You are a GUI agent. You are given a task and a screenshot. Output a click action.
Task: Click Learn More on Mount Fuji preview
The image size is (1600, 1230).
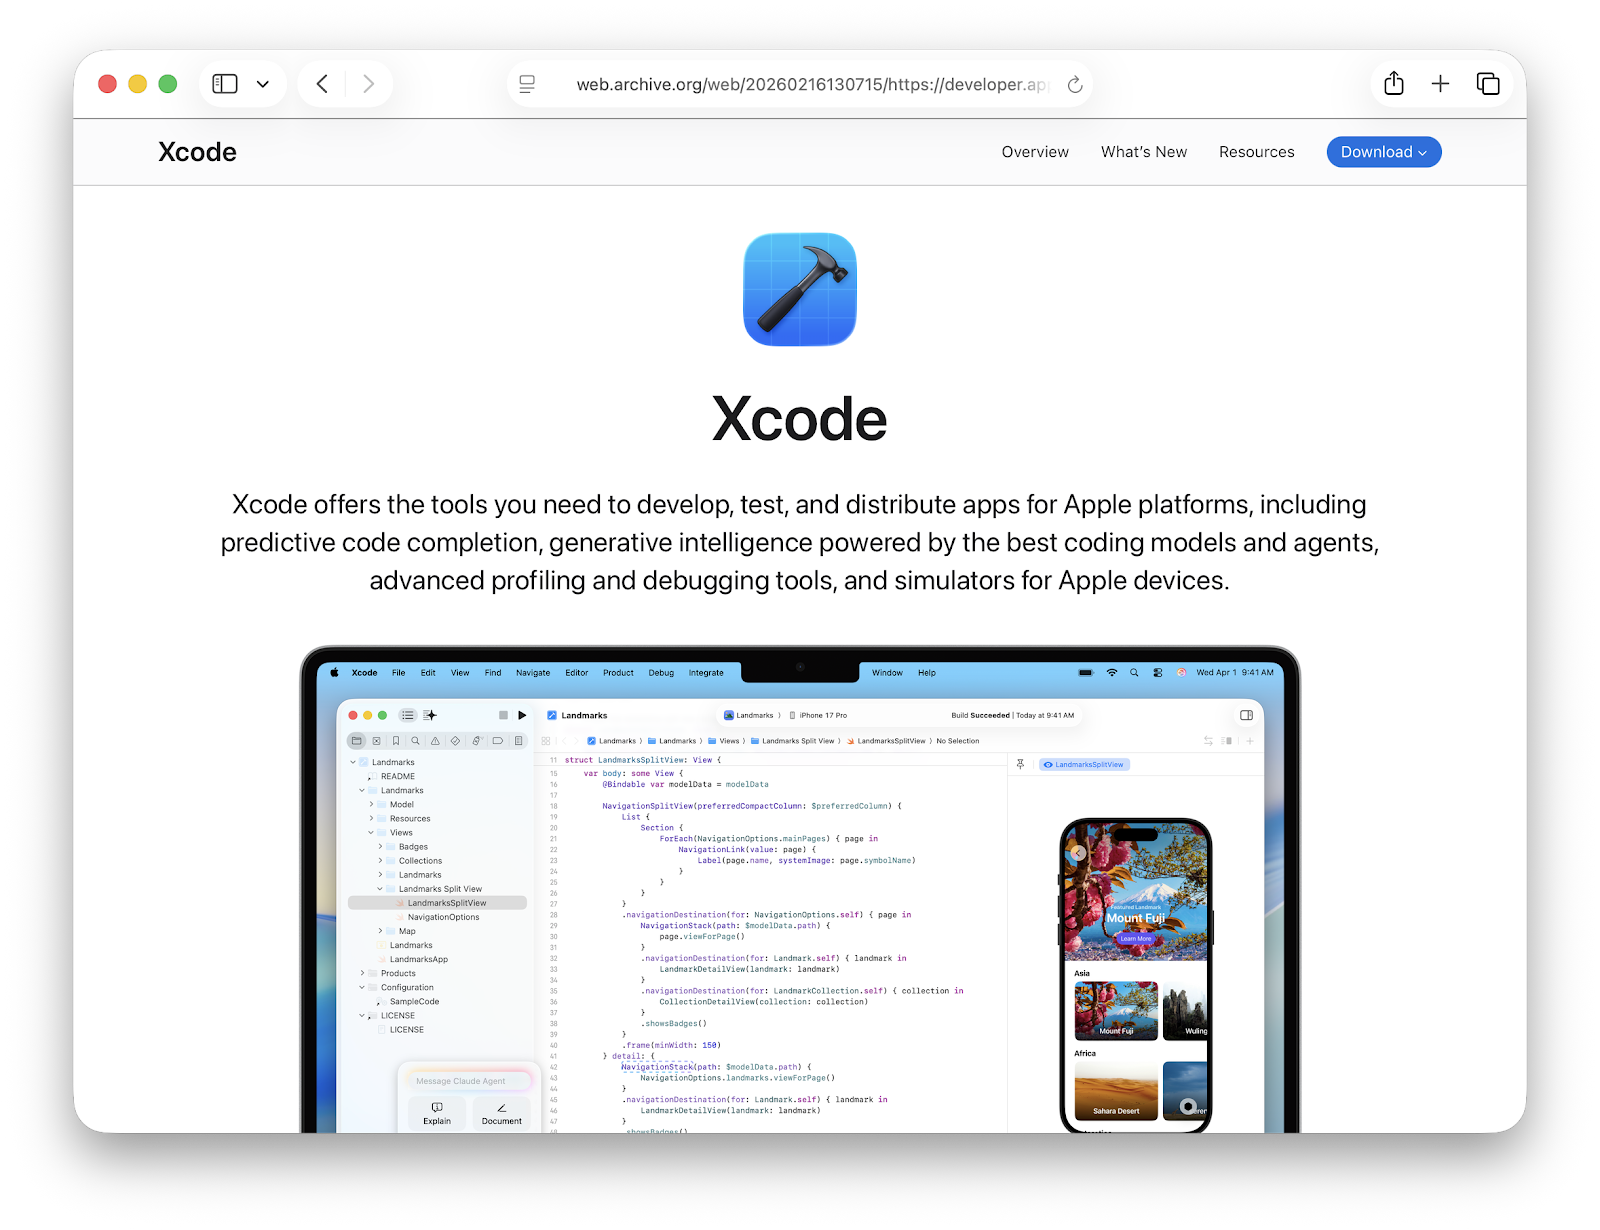[x=1135, y=939]
